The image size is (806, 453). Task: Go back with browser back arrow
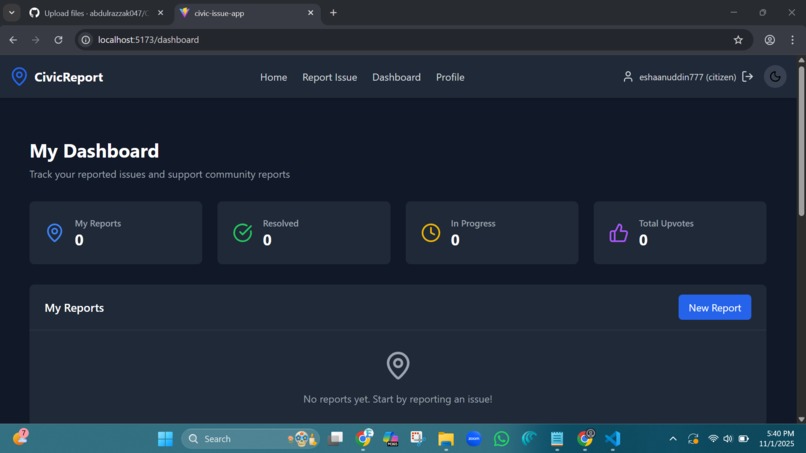coord(13,40)
